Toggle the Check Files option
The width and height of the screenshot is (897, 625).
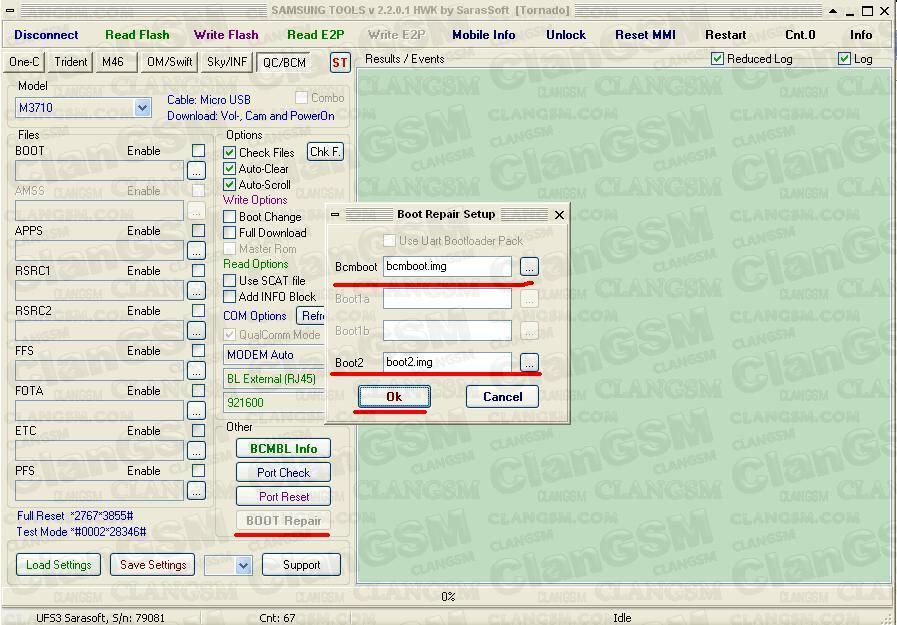tap(229, 153)
